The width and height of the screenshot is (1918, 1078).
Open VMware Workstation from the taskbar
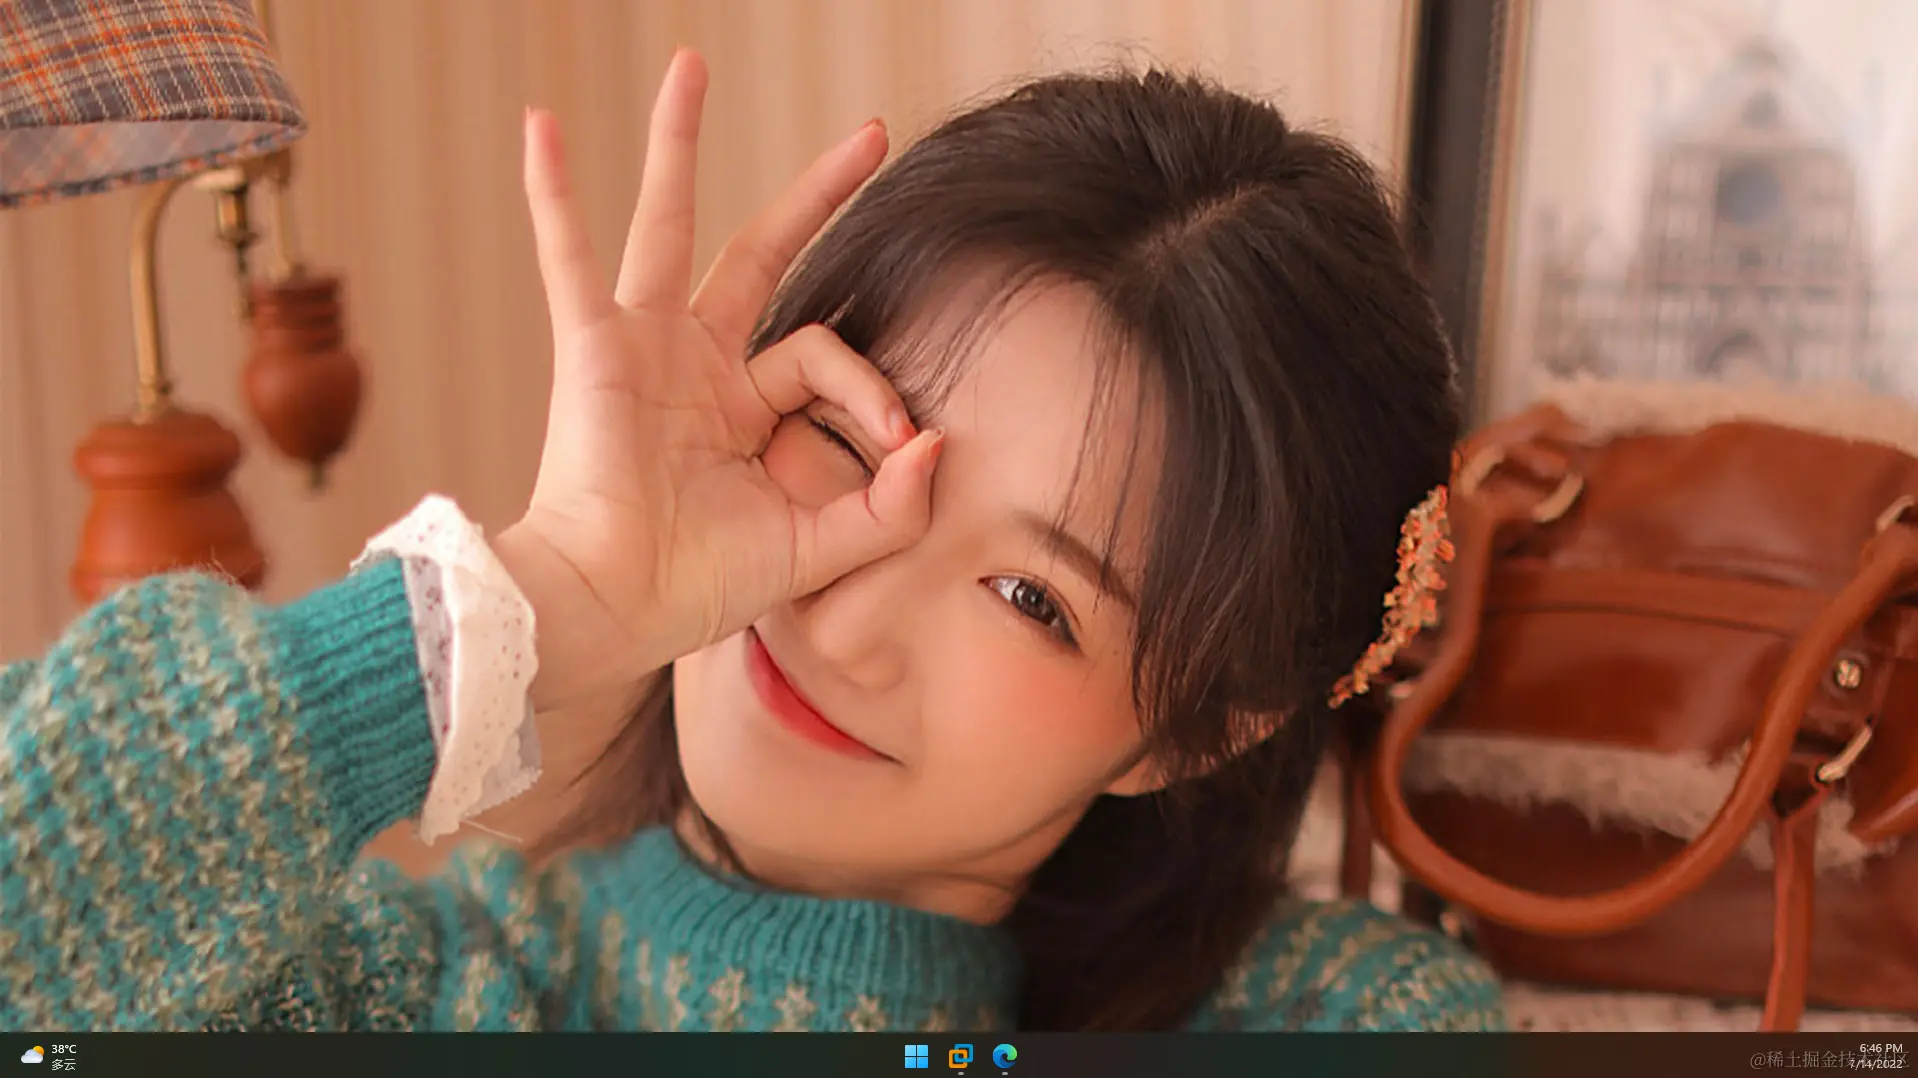pyautogui.click(x=960, y=1056)
